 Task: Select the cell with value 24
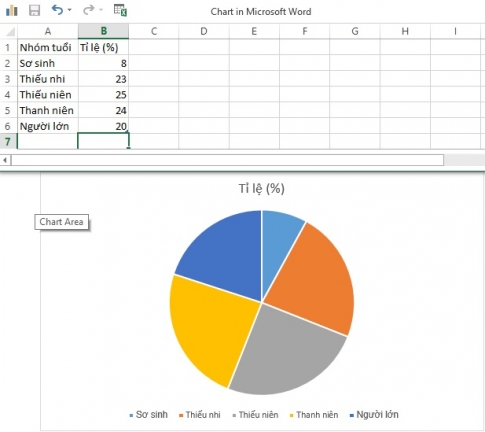pos(103,110)
